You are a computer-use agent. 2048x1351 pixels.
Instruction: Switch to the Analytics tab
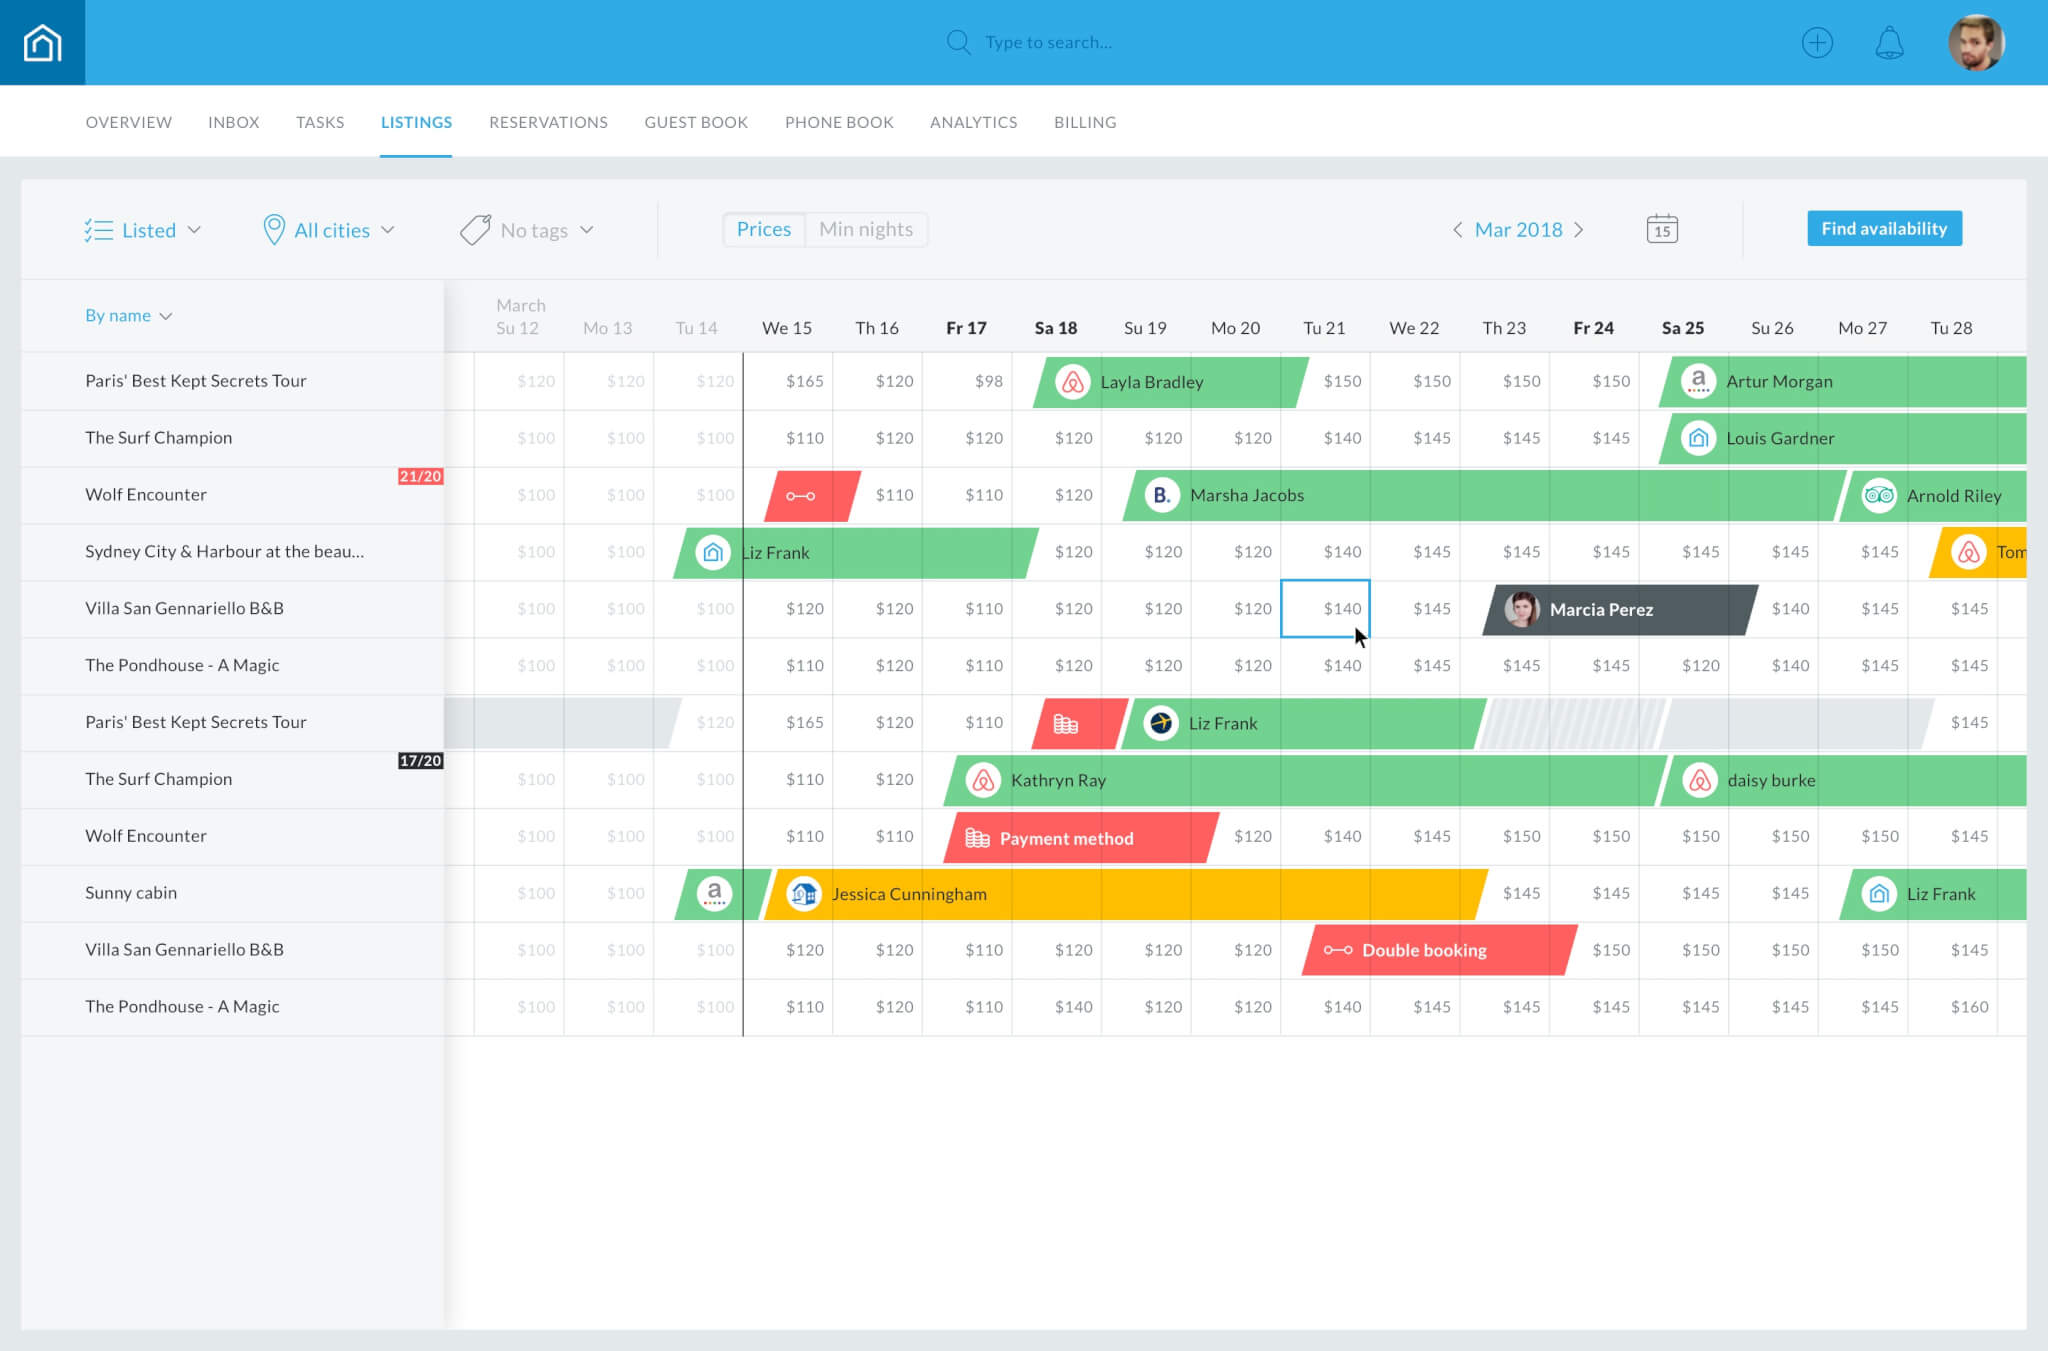coord(973,122)
